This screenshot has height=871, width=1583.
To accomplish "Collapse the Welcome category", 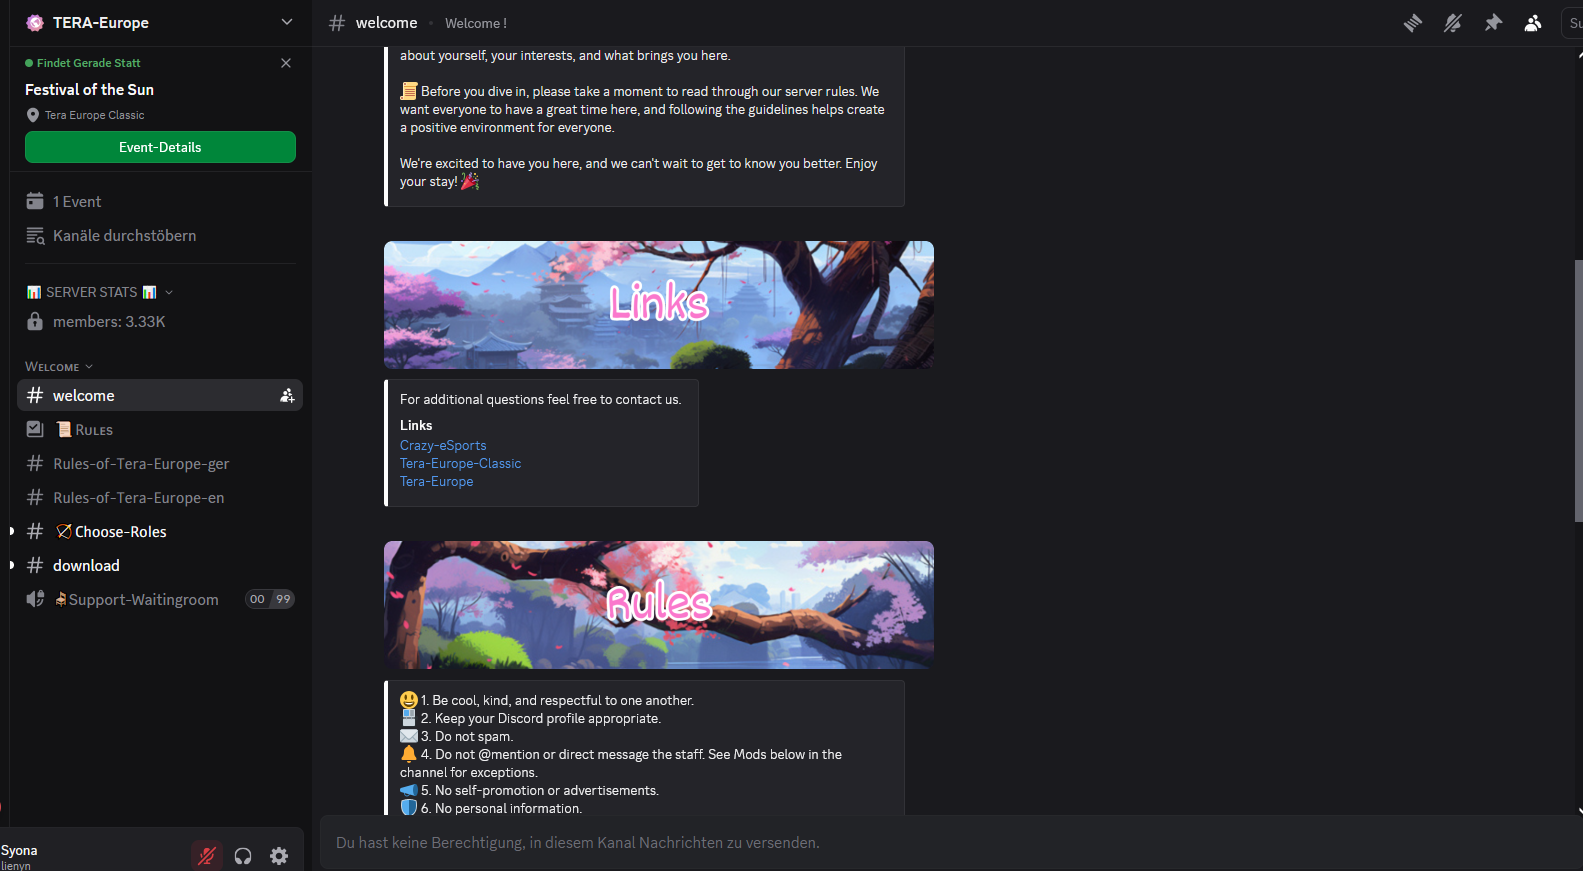I will coord(59,367).
